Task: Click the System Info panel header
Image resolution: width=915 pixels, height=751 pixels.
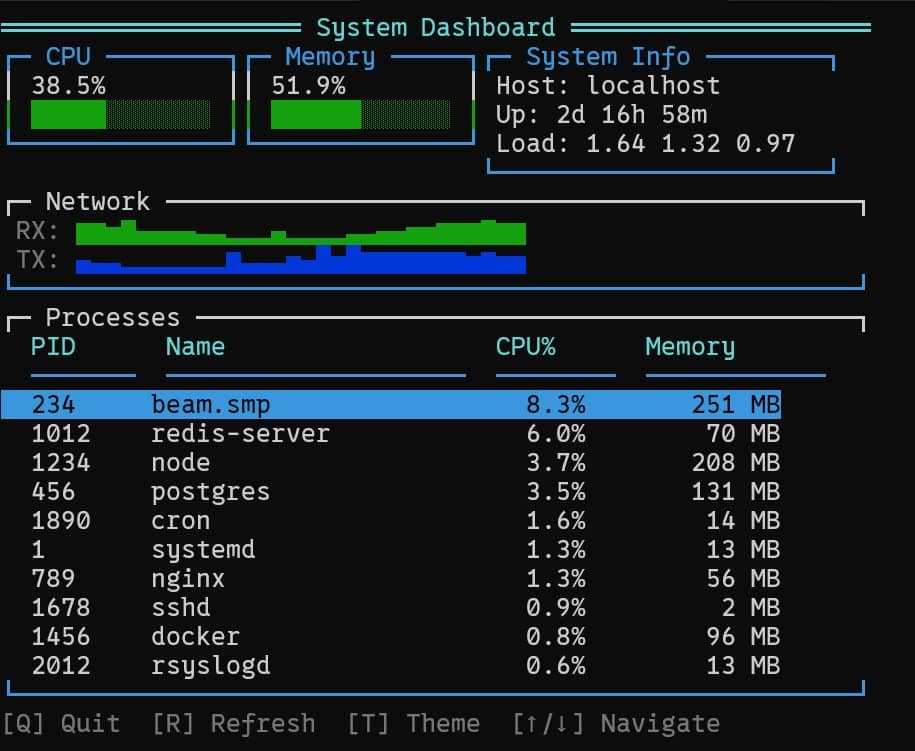Action: tap(608, 57)
